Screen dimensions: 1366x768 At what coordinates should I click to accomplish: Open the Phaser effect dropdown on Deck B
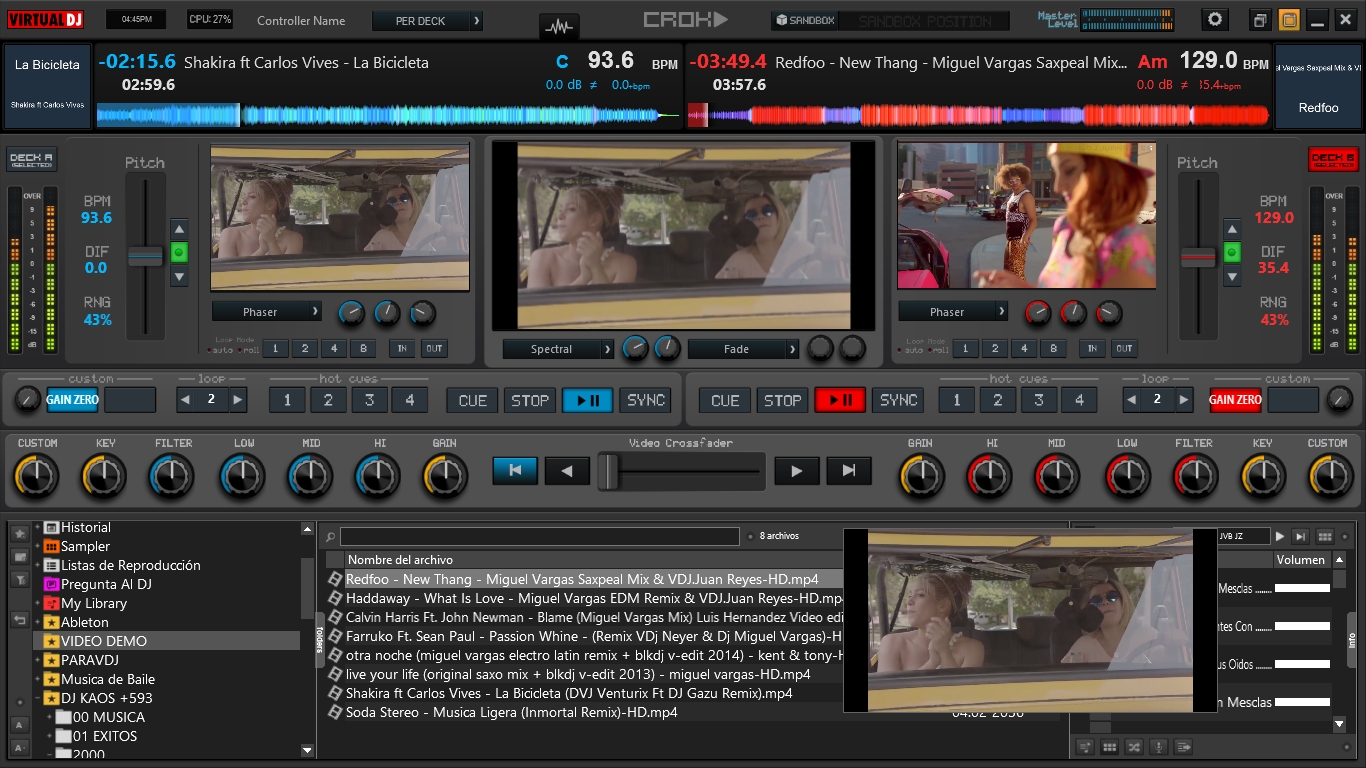(x=953, y=312)
